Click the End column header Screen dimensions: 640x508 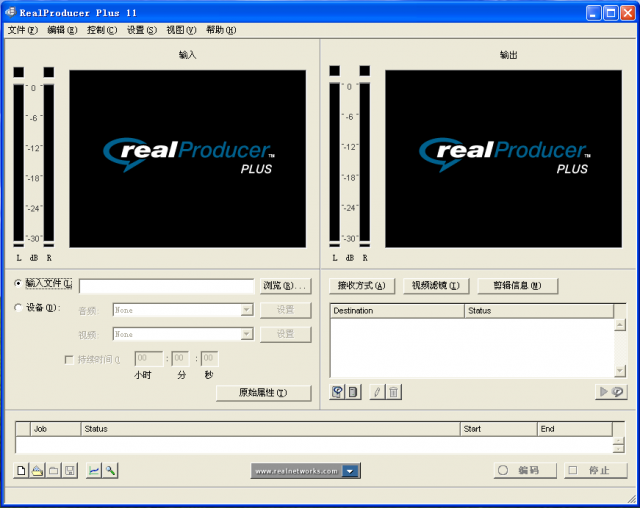point(575,429)
